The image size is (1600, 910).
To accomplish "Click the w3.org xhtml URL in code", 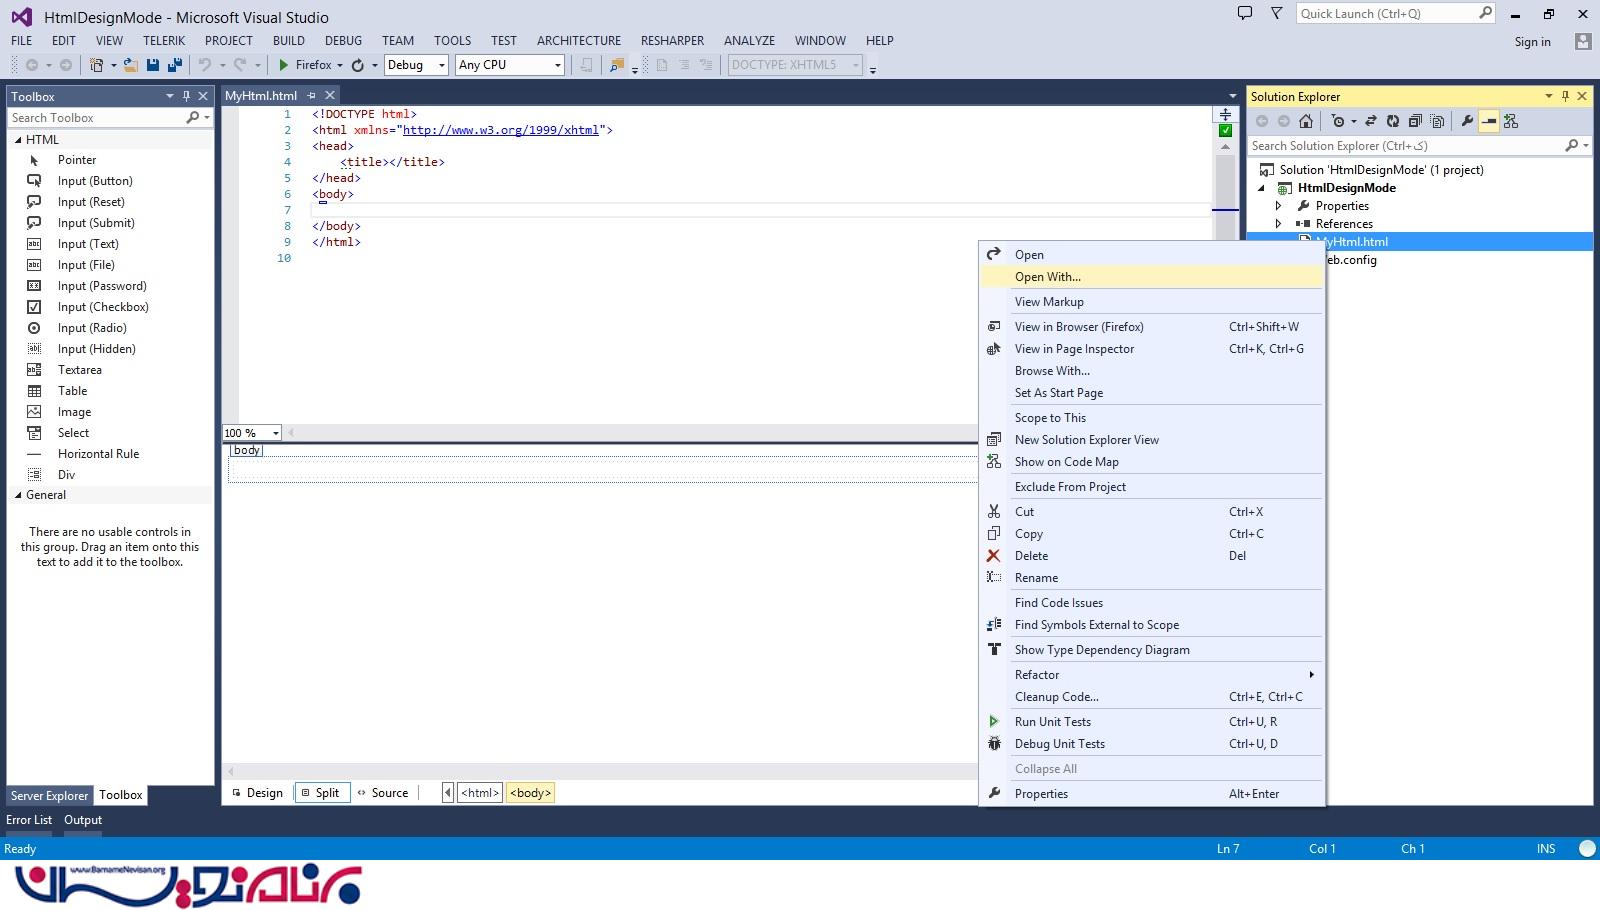I will [x=501, y=130].
